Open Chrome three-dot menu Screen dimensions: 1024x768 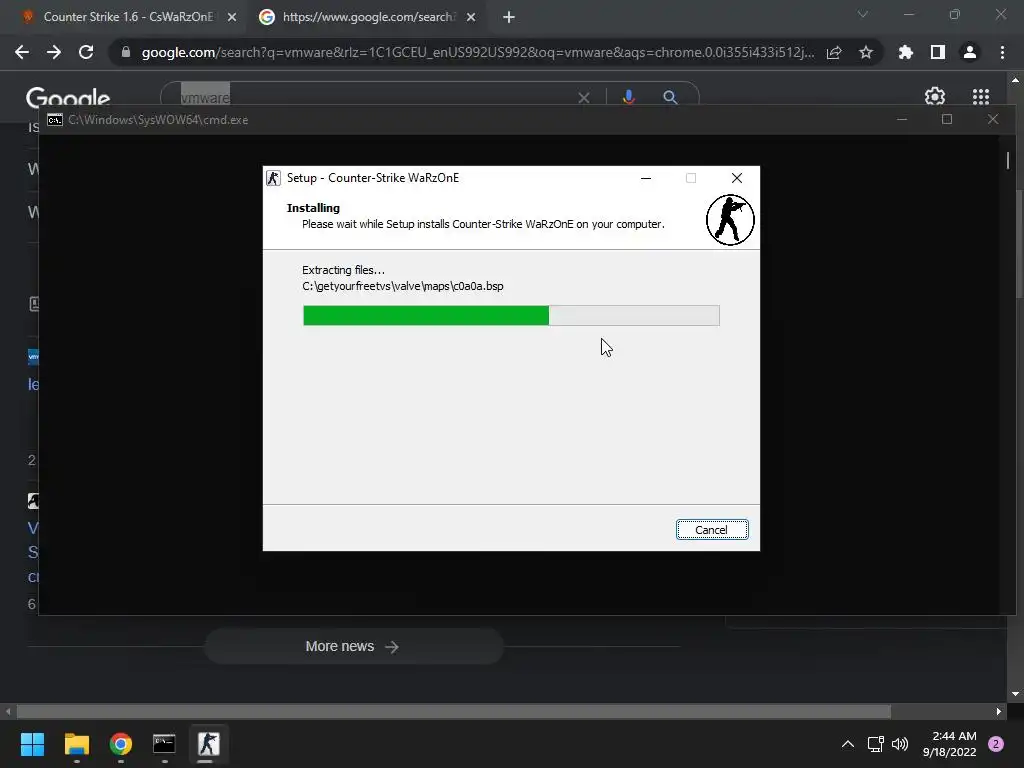click(1002, 52)
